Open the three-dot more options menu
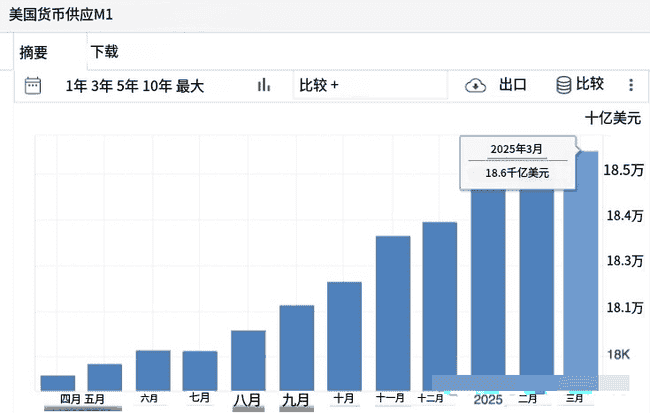 631,85
